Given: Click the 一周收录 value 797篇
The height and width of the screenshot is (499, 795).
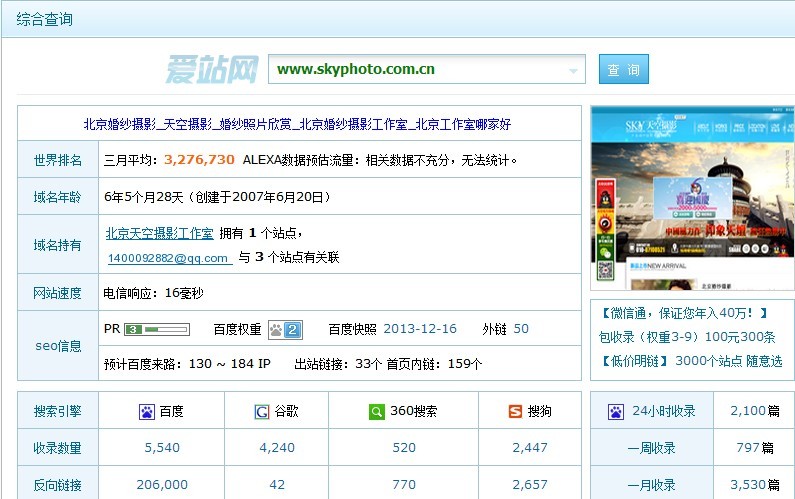Looking at the screenshot, I should click(755, 448).
